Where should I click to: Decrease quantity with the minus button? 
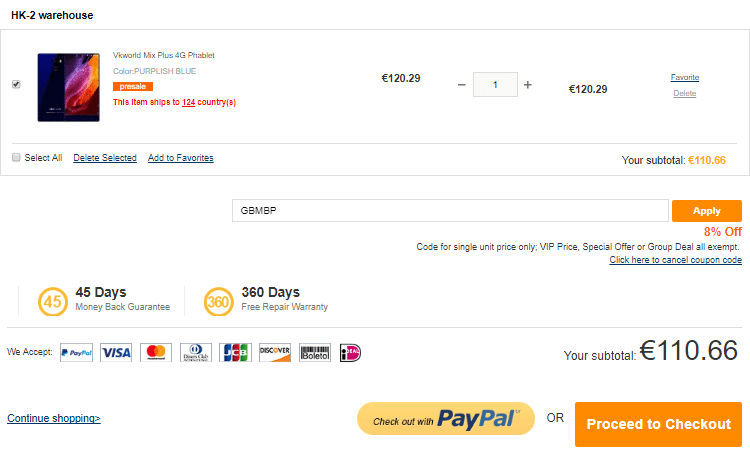[x=462, y=85]
